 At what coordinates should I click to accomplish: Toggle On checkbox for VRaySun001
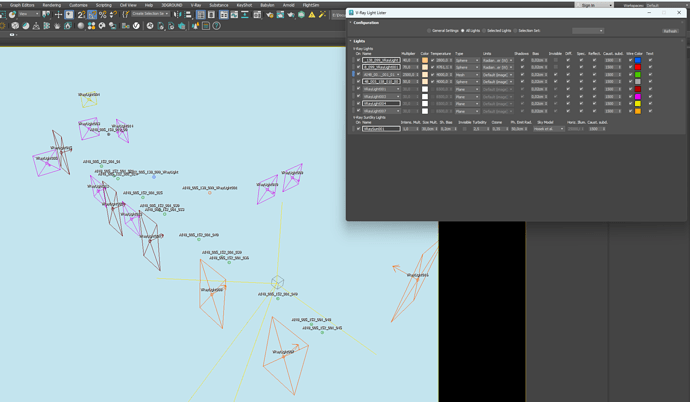point(358,128)
